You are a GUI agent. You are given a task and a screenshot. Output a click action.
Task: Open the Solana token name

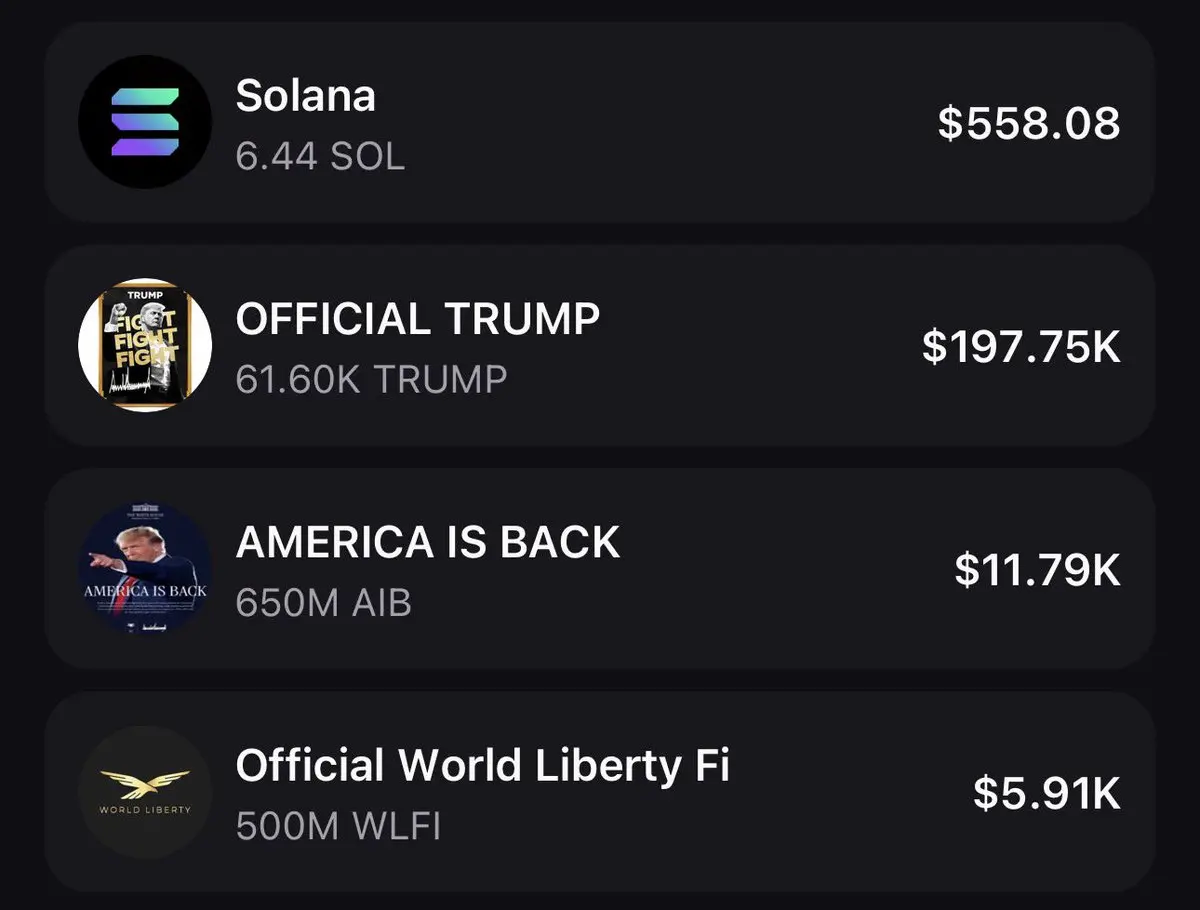(x=306, y=96)
